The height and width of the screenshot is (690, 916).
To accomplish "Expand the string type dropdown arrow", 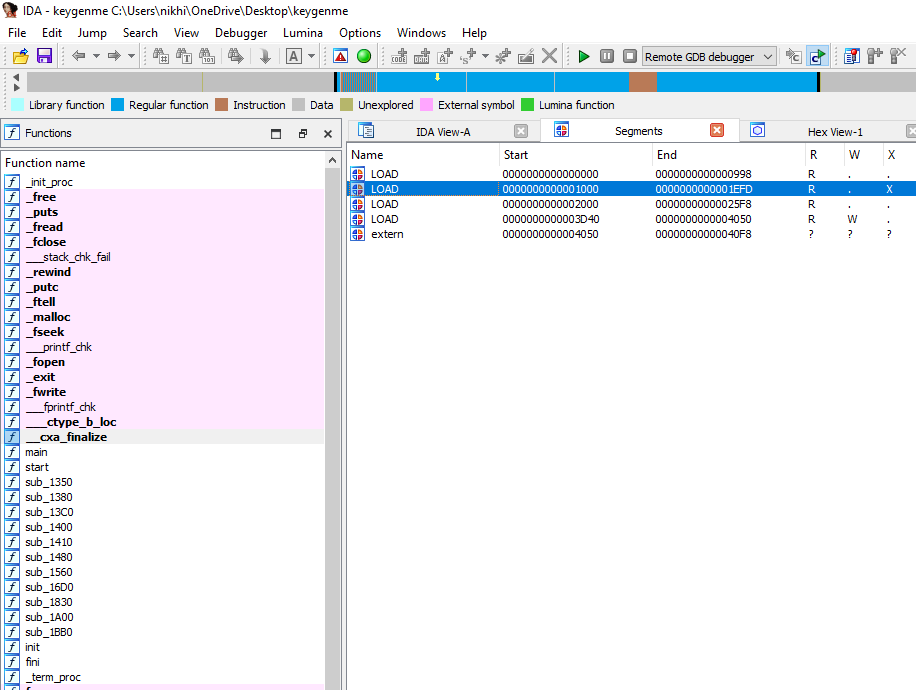I will coord(485,56).
